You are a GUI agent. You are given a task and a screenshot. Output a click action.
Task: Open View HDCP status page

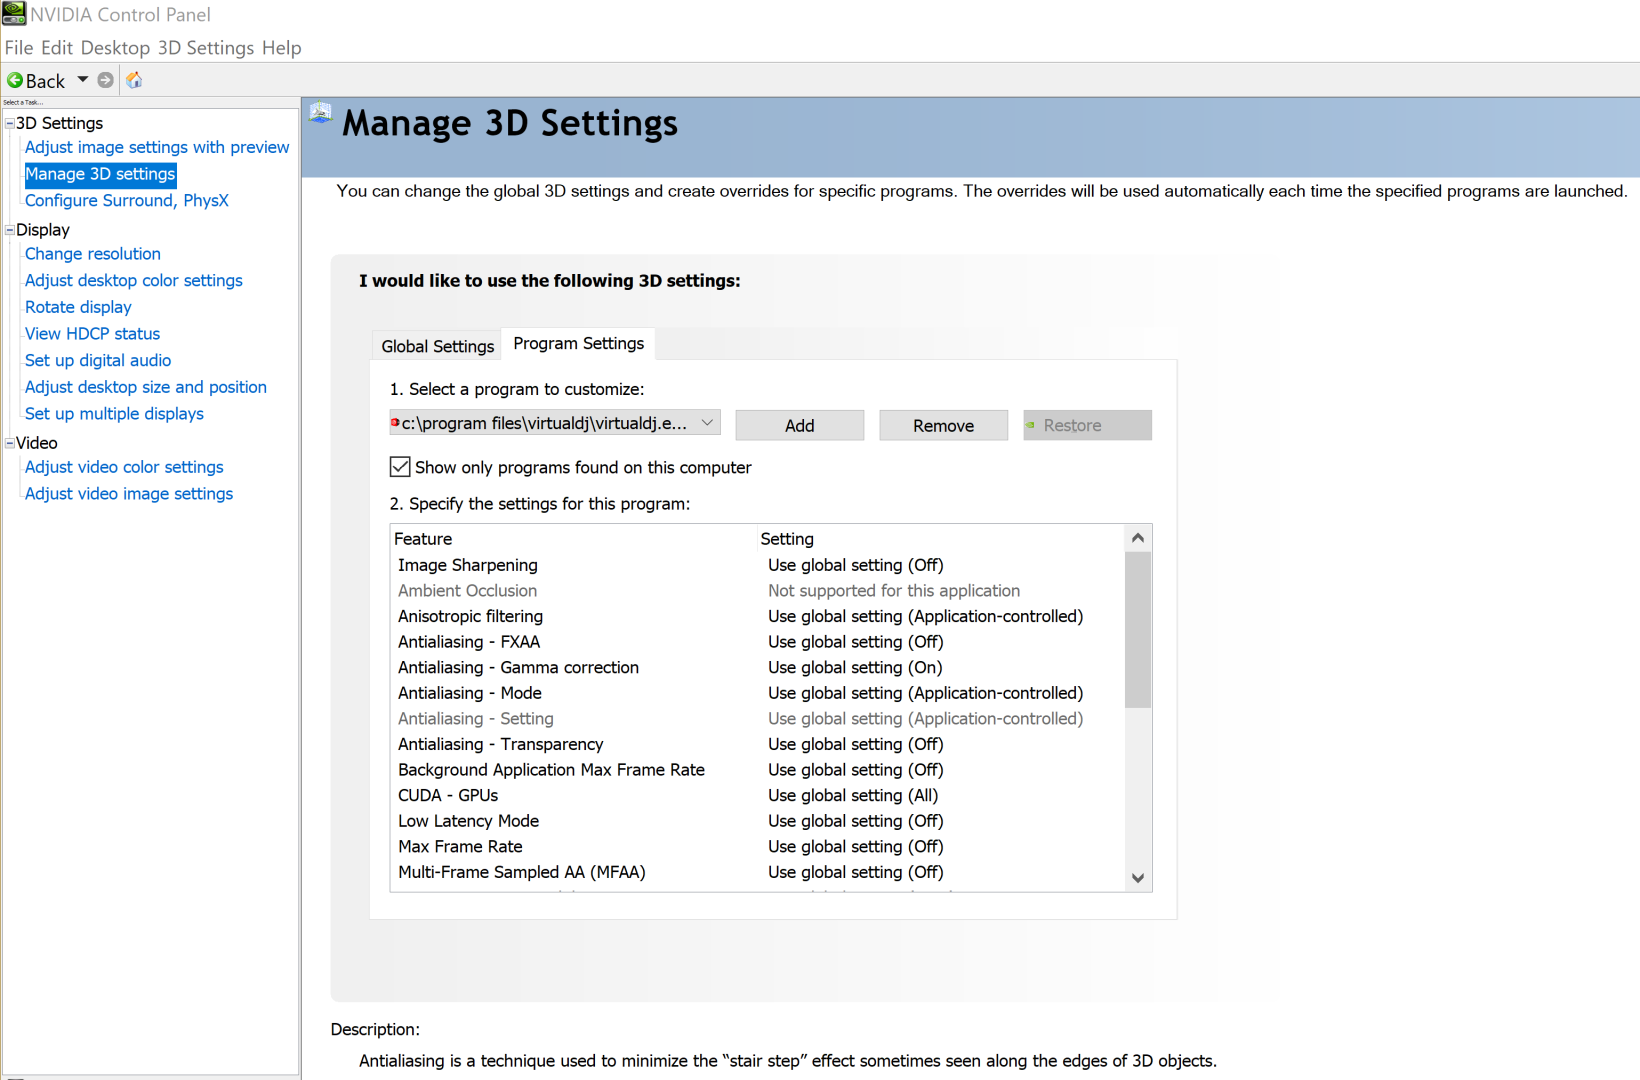click(x=92, y=334)
